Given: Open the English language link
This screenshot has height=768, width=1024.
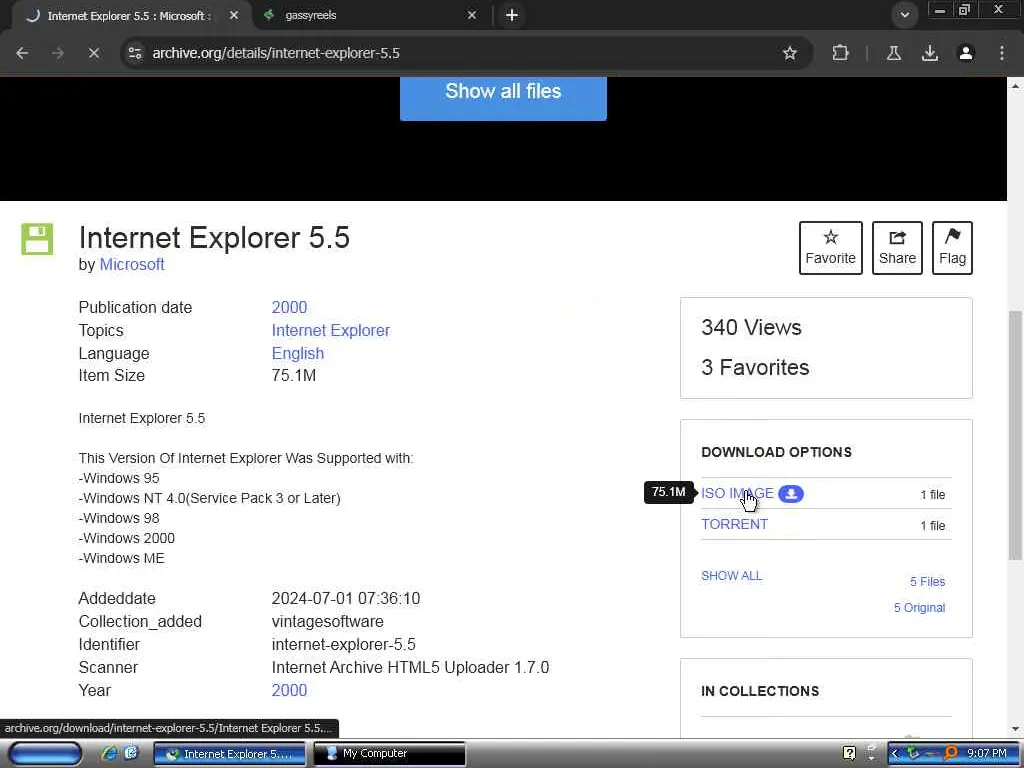Looking at the screenshot, I should tap(298, 353).
